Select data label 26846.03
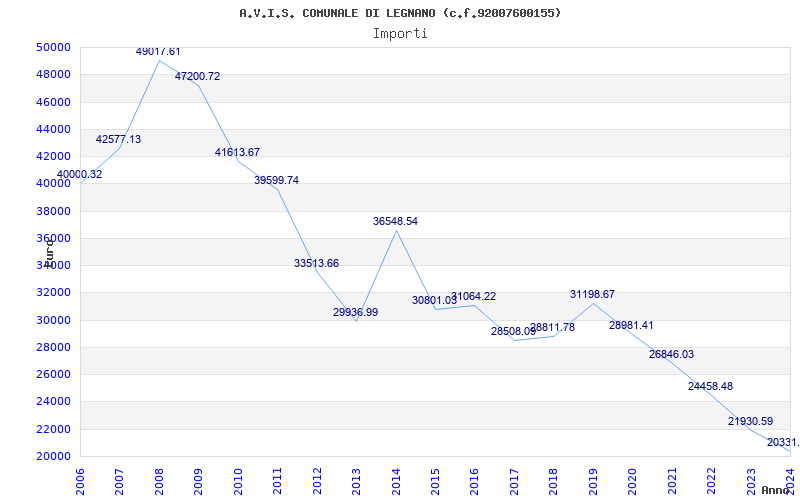800x500 pixels. pos(671,355)
